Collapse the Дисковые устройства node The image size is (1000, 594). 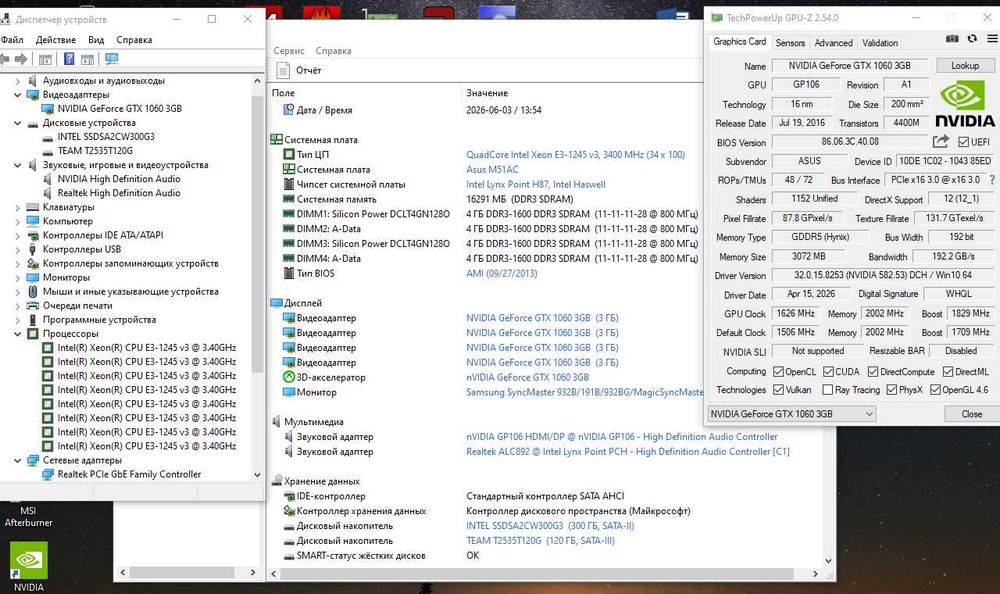tap(17, 123)
